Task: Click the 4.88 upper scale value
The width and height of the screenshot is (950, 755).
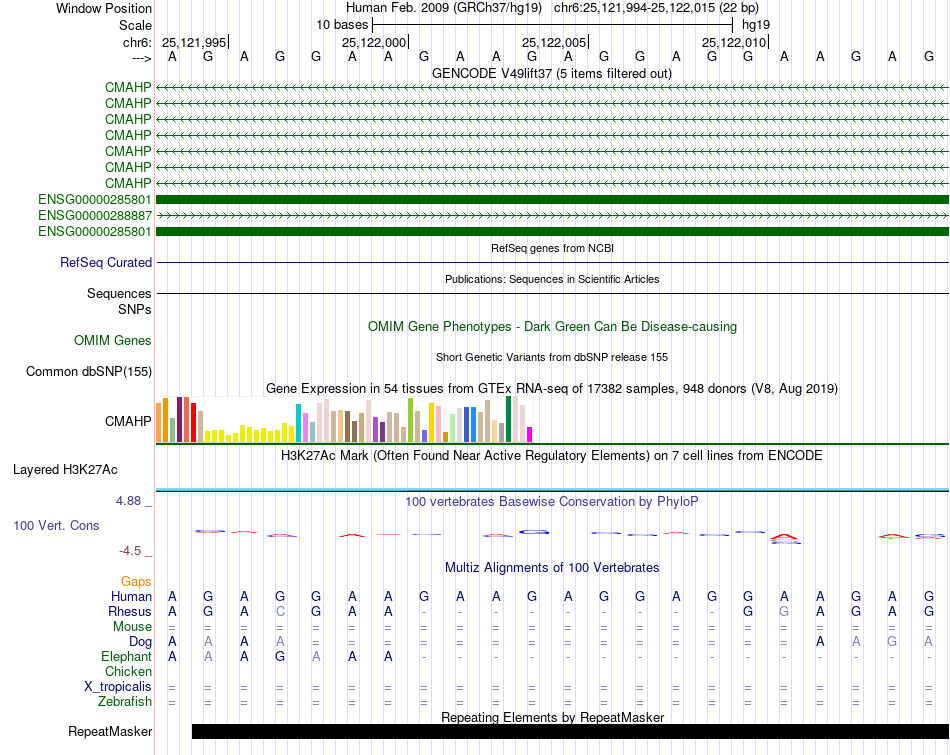Action: coord(128,501)
